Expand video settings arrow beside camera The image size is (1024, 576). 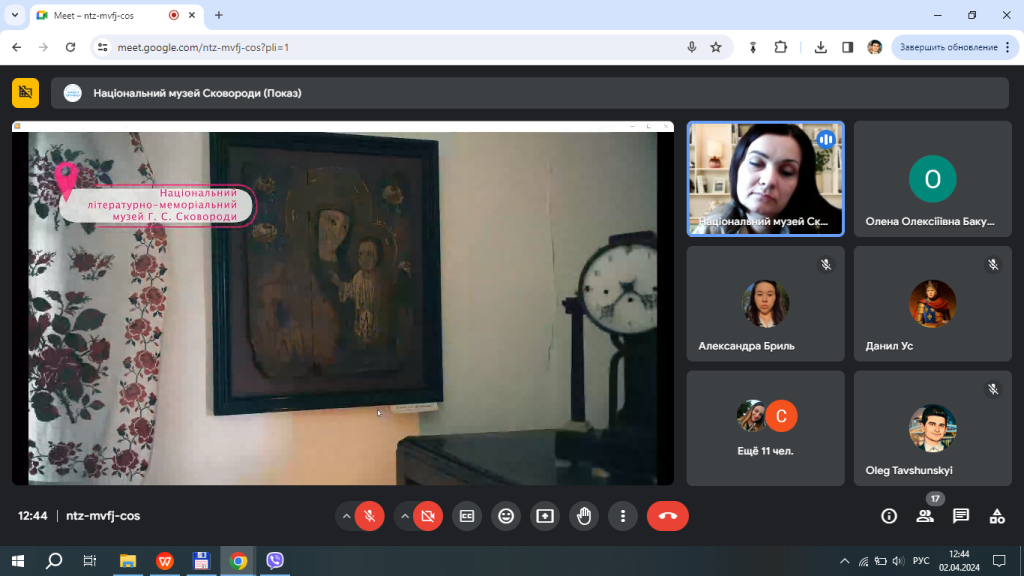(405, 516)
